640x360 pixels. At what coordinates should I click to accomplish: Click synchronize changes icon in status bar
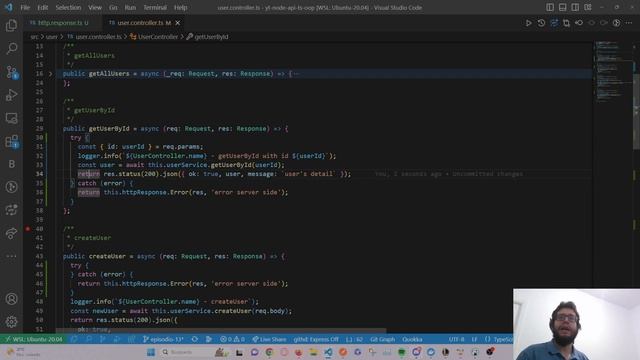195,339
